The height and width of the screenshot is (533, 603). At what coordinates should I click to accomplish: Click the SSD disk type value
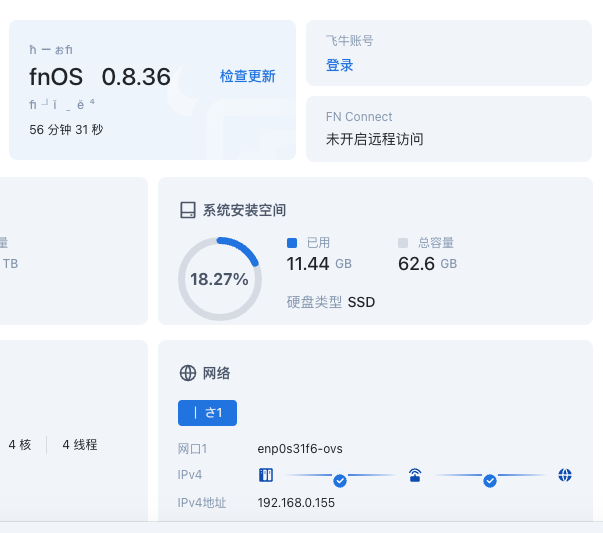point(361,302)
